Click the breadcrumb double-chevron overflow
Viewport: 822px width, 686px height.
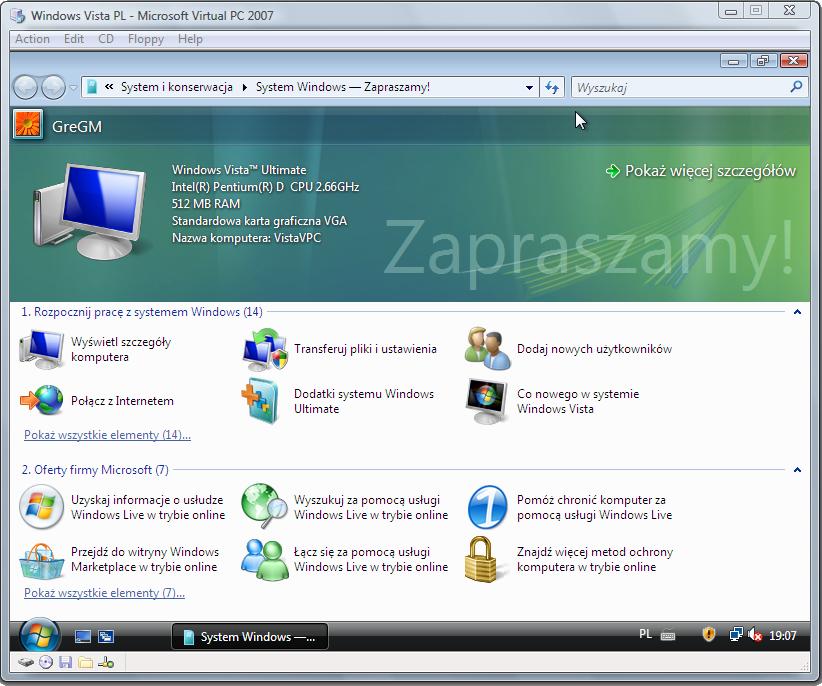pyautogui.click(x=109, y=87)
